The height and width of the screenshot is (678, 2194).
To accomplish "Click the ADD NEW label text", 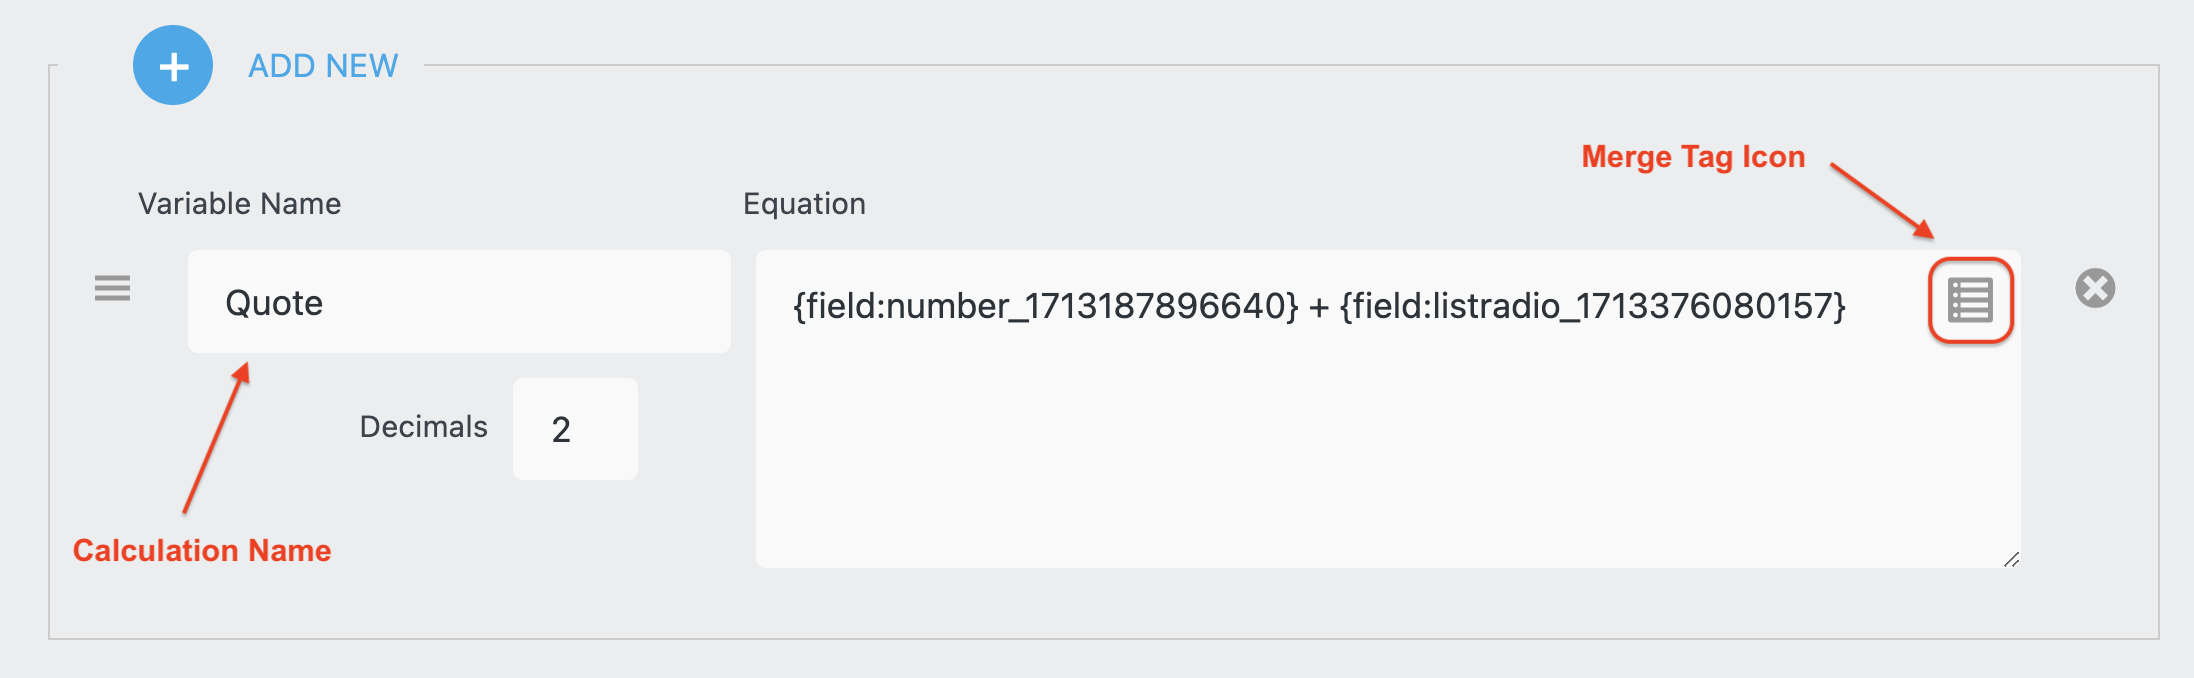I will (x=322, y=65).
